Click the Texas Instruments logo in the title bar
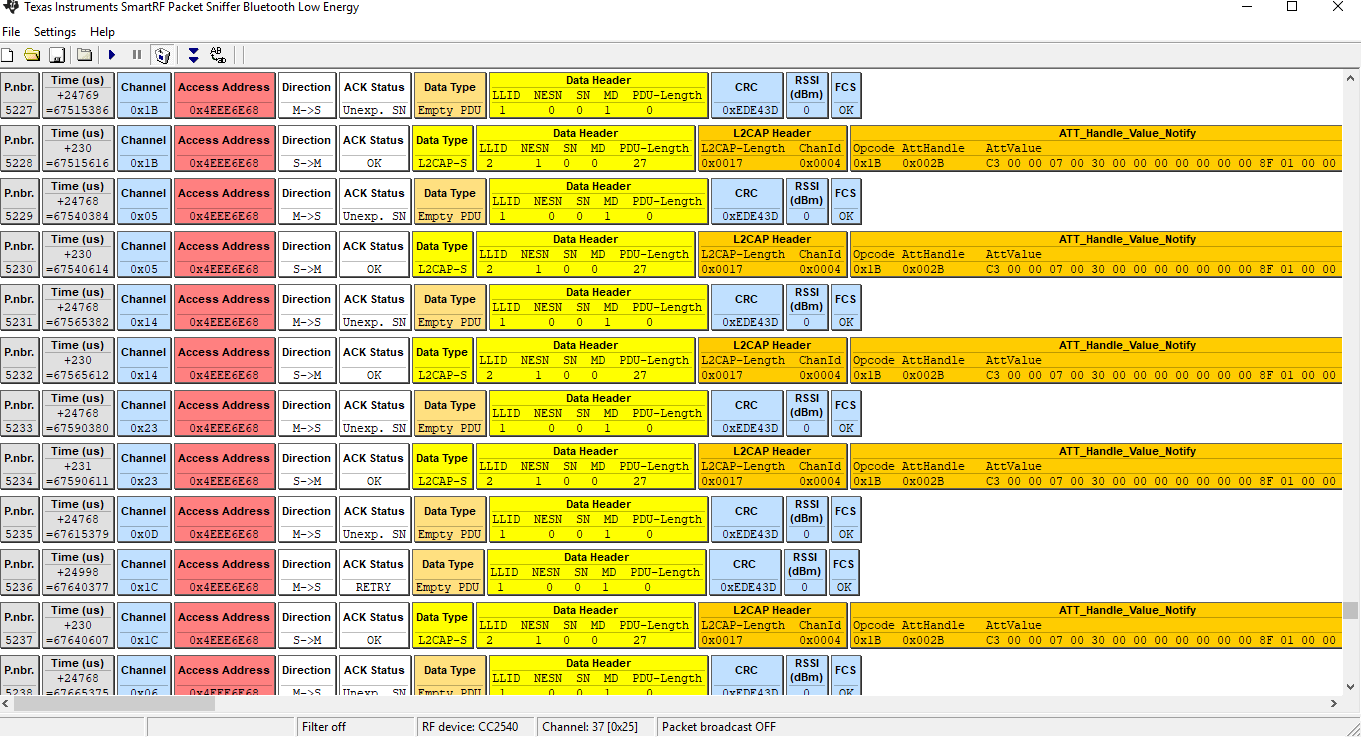 (x=10, y=8)
